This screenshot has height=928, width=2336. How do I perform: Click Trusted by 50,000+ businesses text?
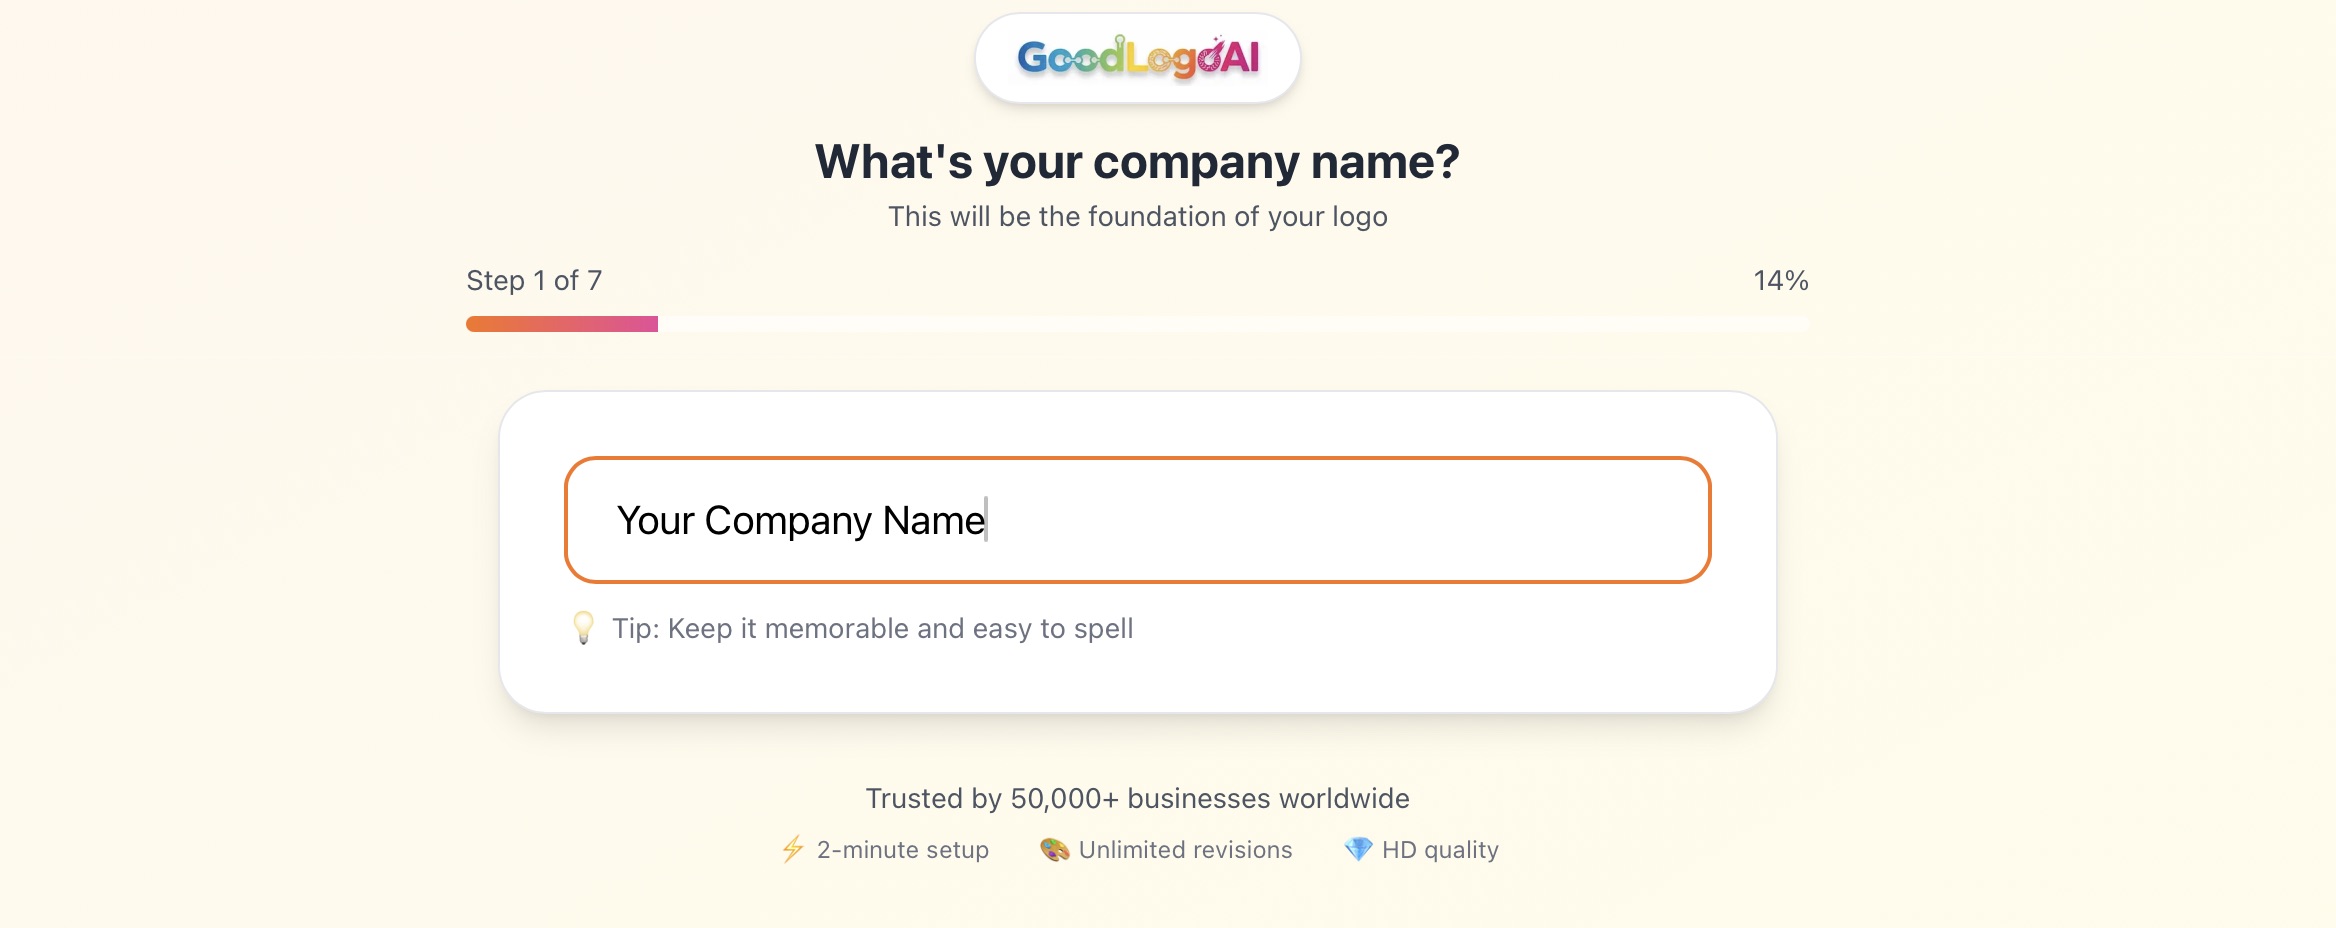pos(1137,798)
